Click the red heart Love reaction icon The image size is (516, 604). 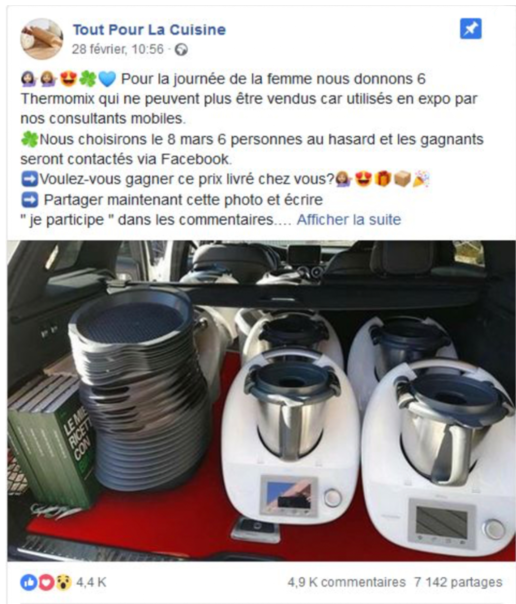[x=45, y=582]
